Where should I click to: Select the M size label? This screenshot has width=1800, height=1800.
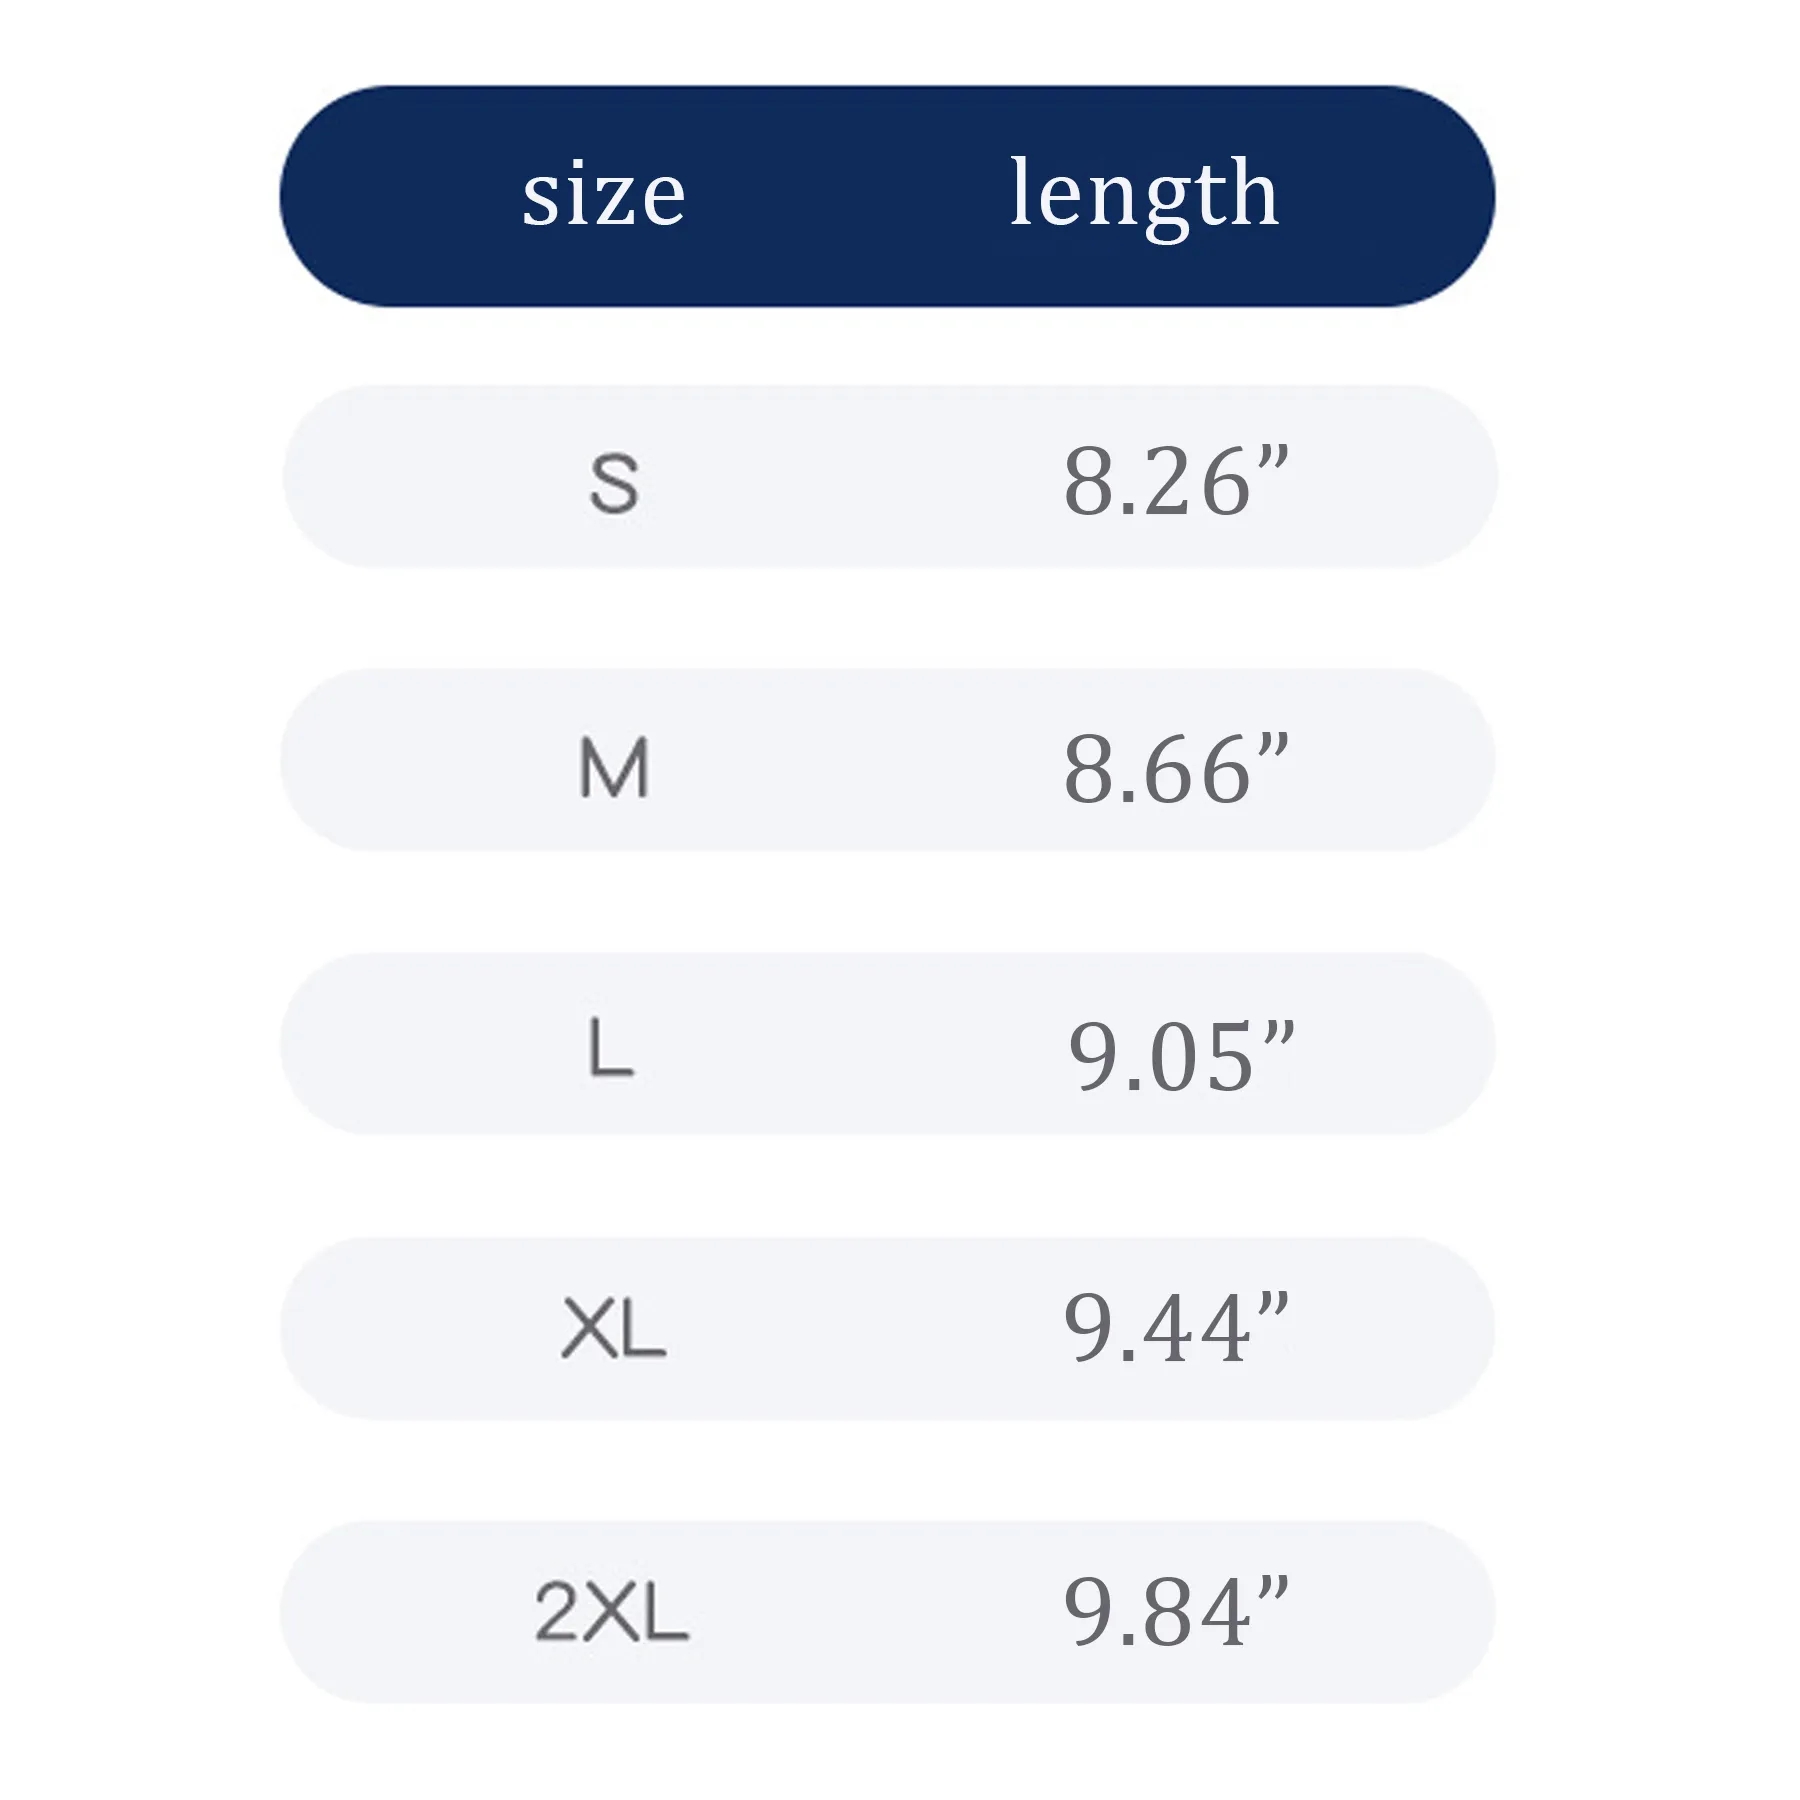point(614,767)
